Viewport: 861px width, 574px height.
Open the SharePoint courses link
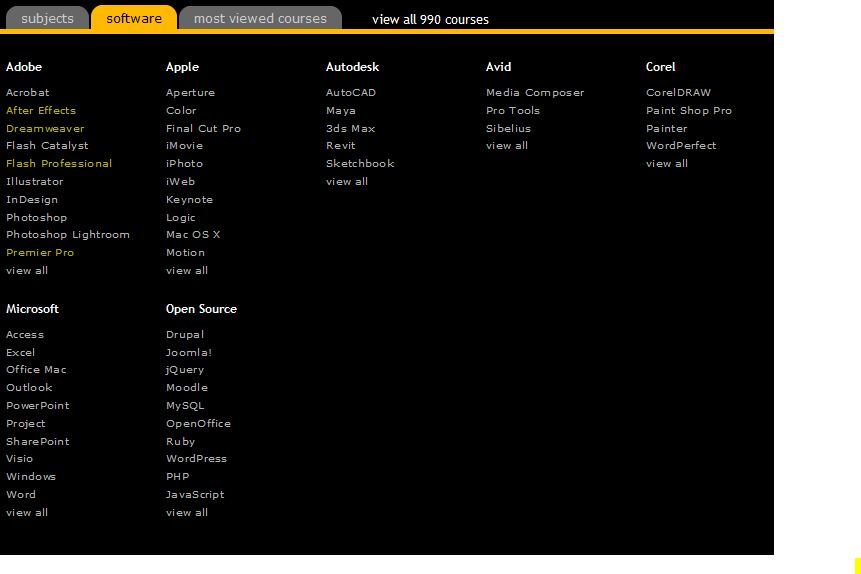(x=38, y=441)
